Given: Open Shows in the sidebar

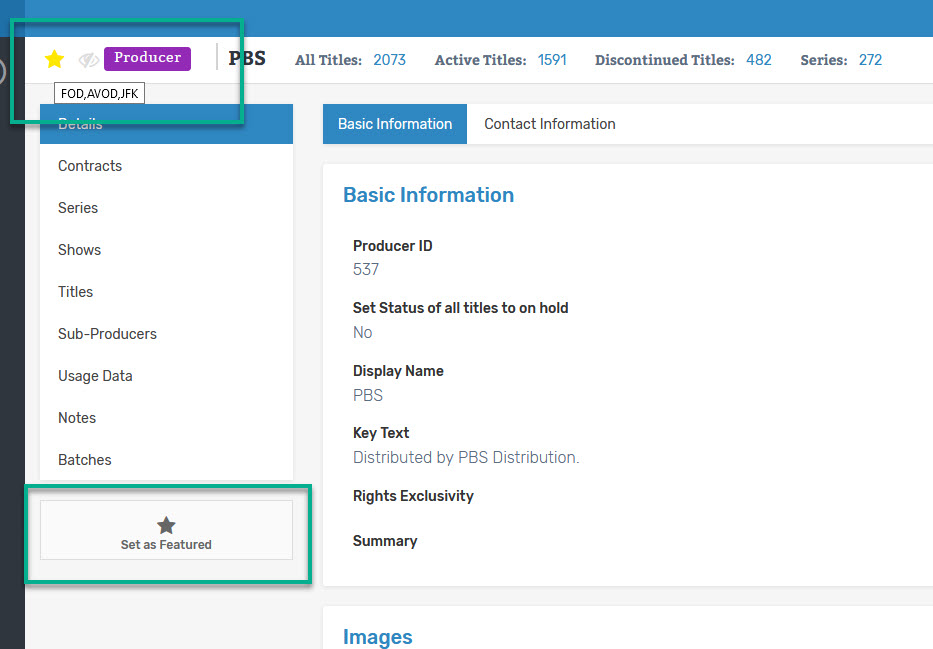Looking at the screenshot, I should tap(167, 250).
